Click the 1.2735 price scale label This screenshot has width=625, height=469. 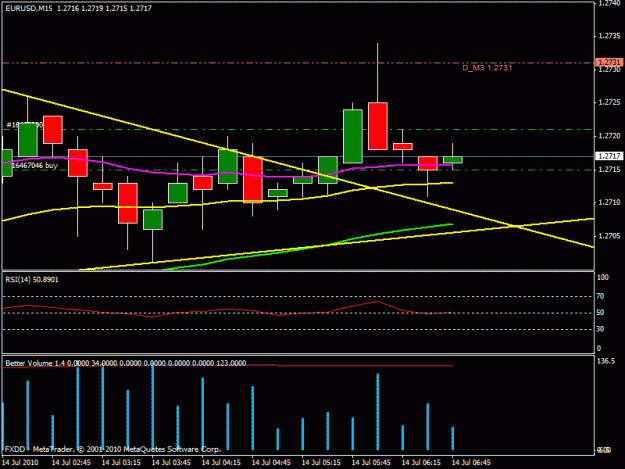point(609,36)
